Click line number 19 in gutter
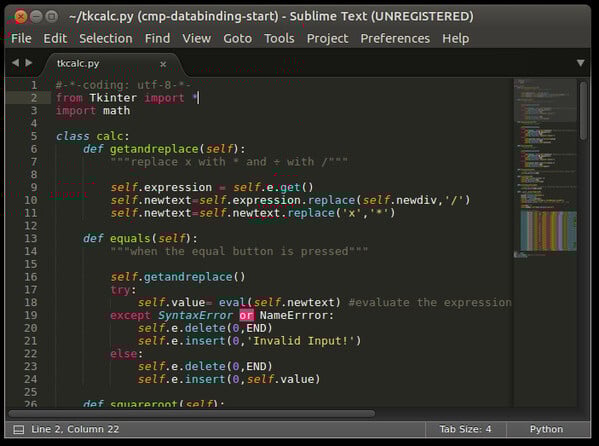The image size is (599, 446). point(31,315)
